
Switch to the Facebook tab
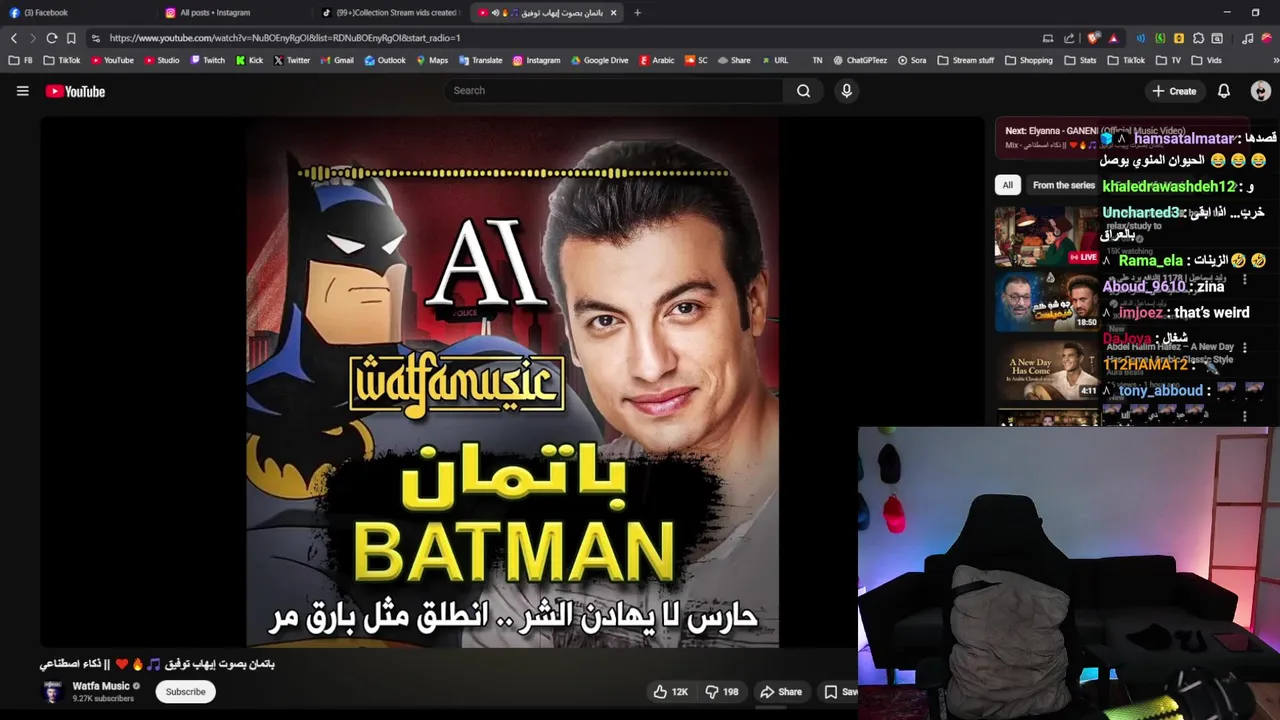click(80, 13)
